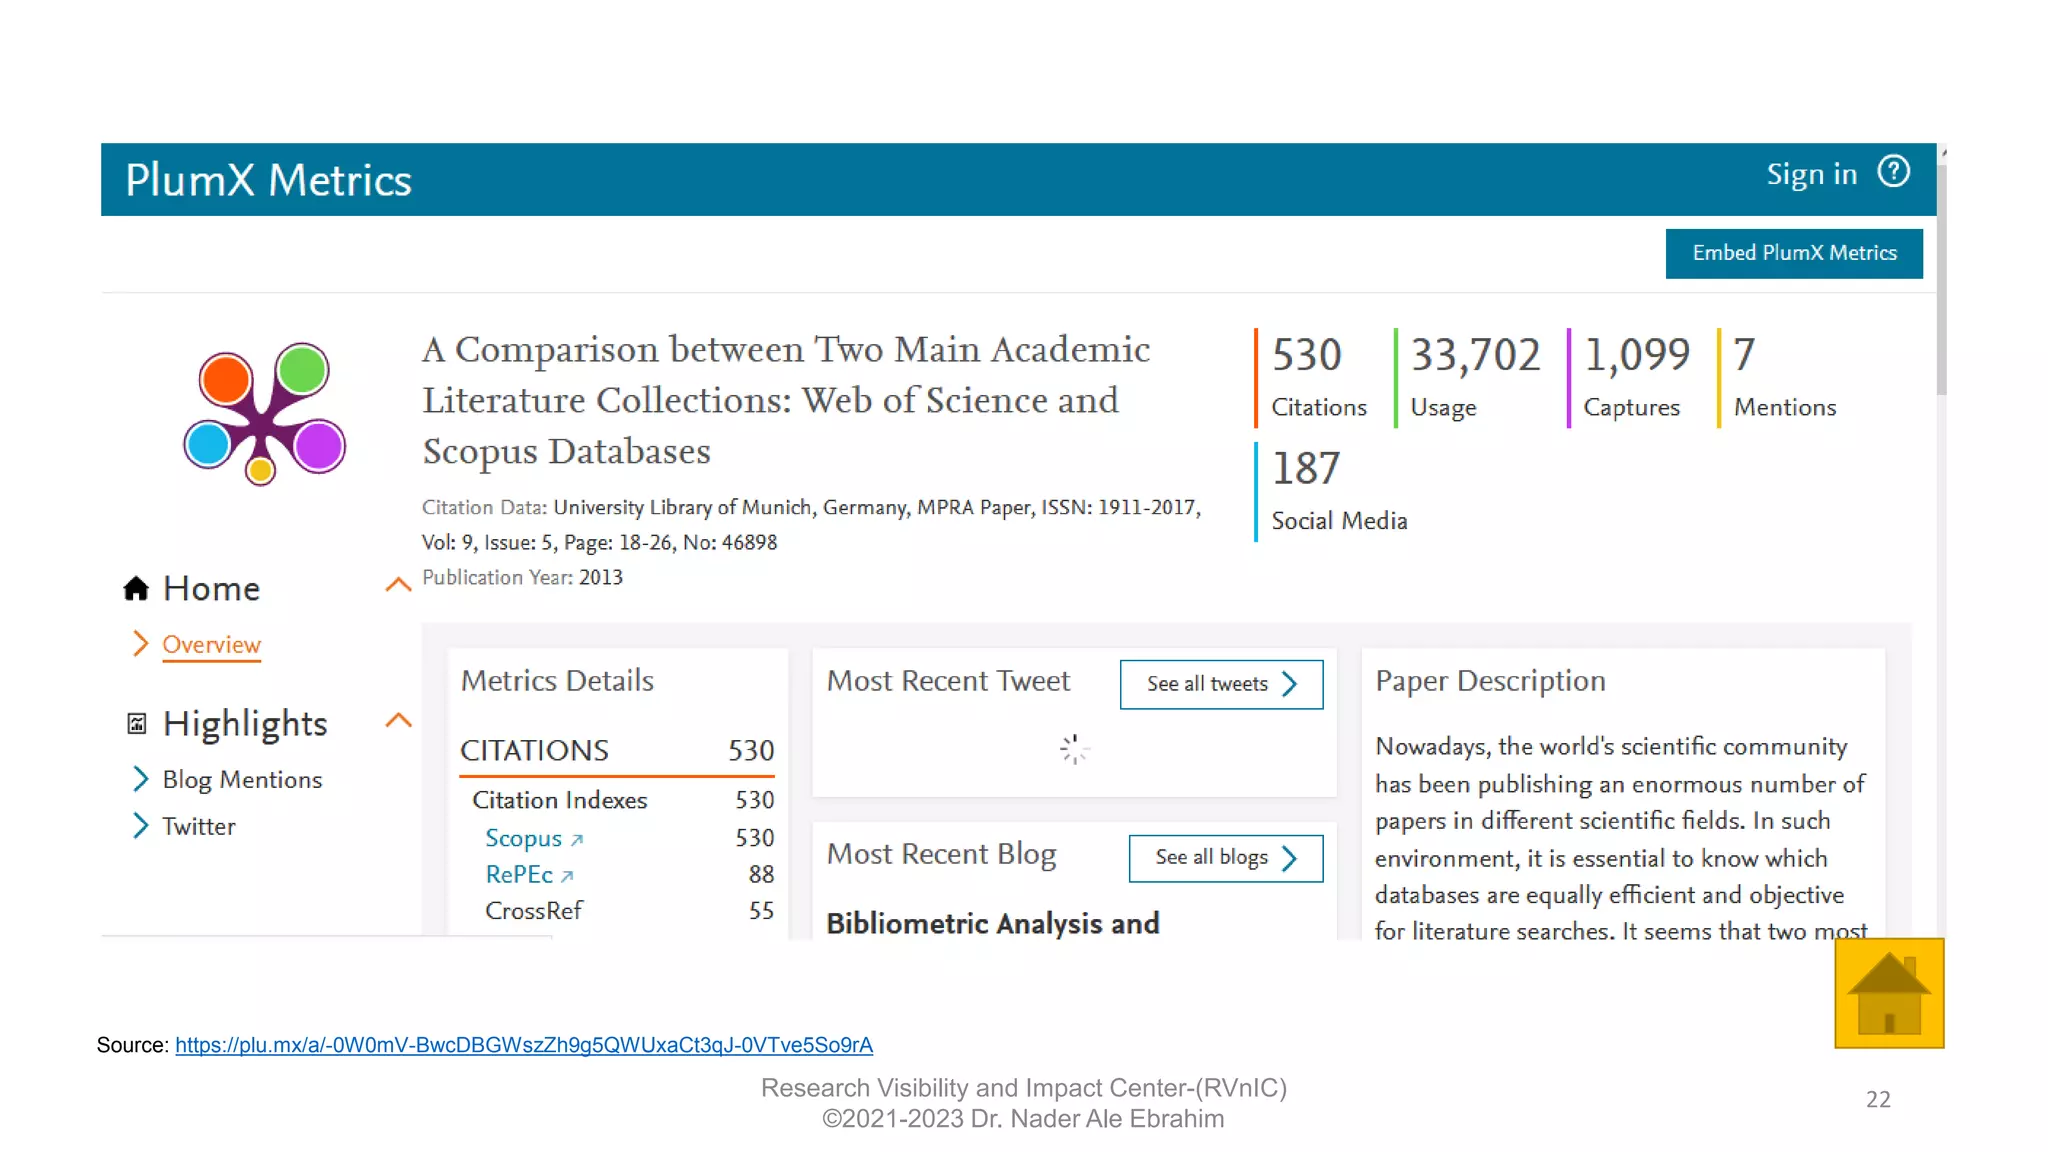Select Home in the sidebar
This screenshot has height=1152, width=2048.
pos(211,589)
